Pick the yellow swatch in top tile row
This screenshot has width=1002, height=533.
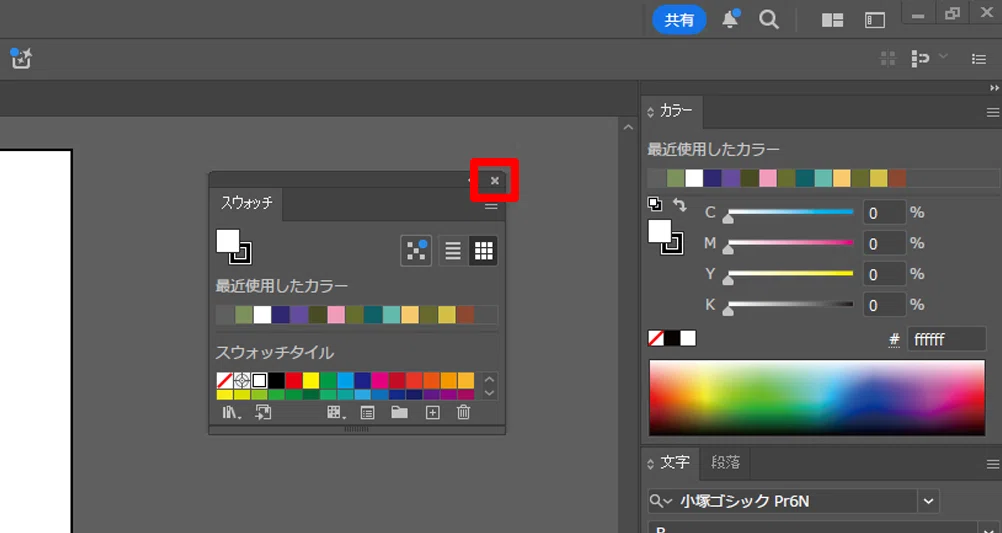[x=311, y=381]
